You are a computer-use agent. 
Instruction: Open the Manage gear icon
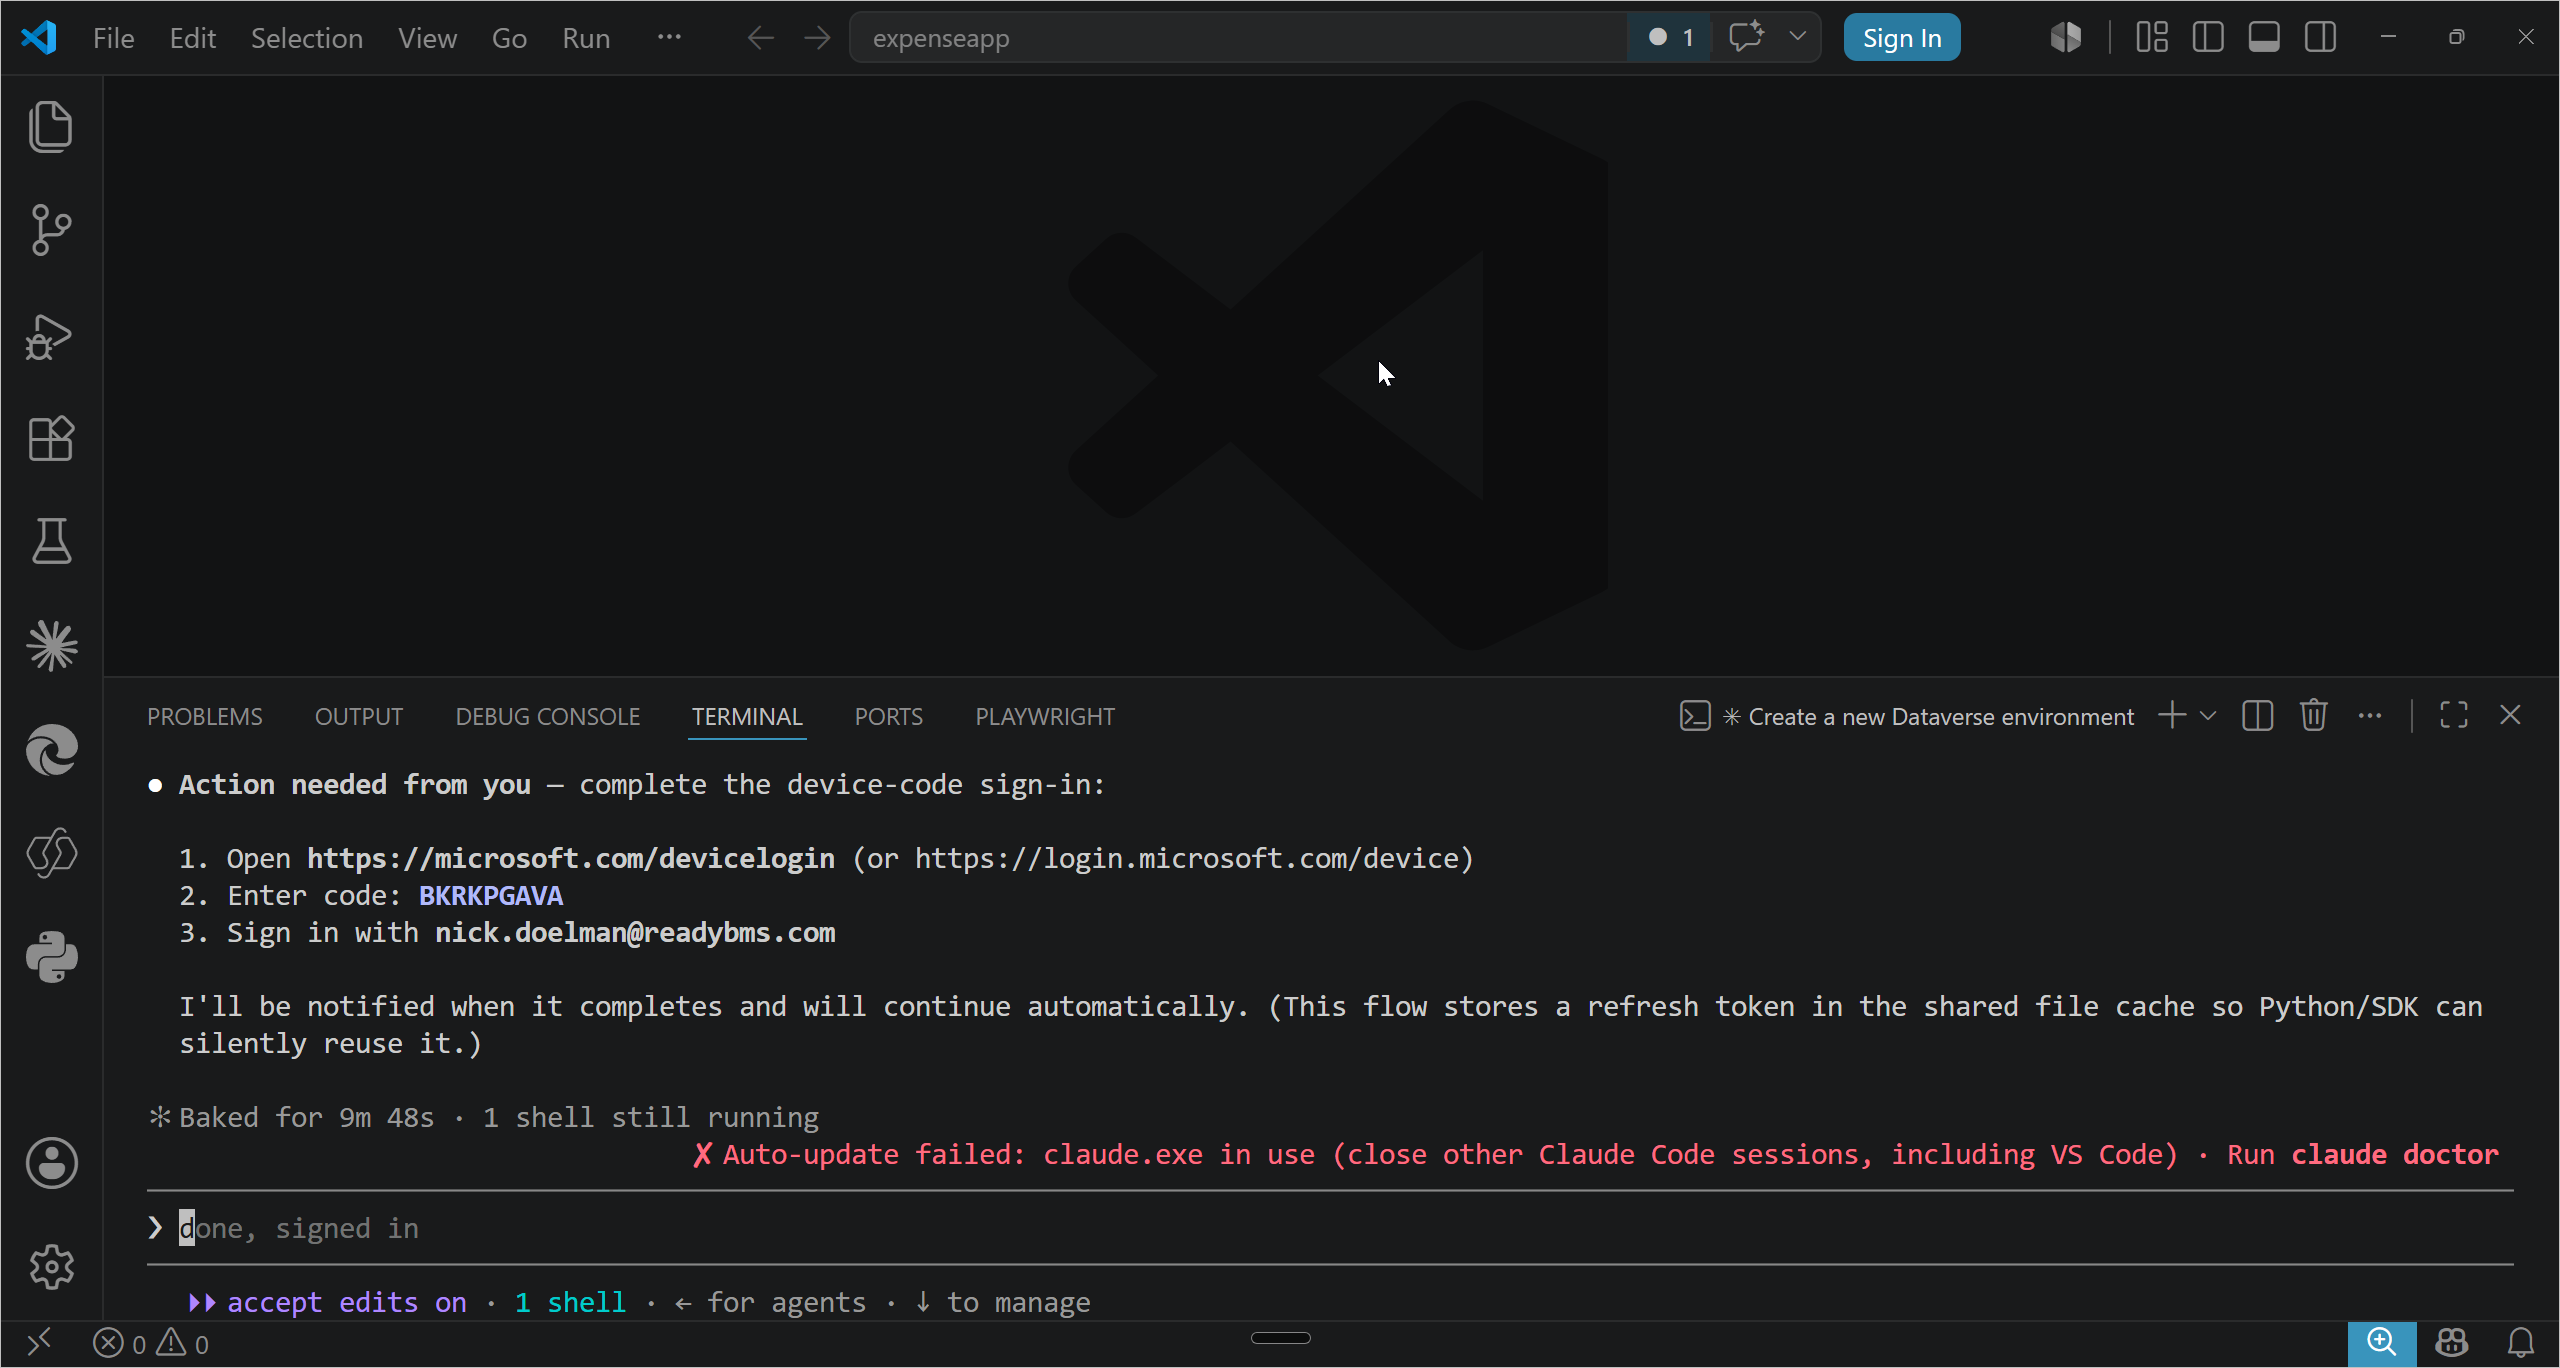[x=51, y=1267]
